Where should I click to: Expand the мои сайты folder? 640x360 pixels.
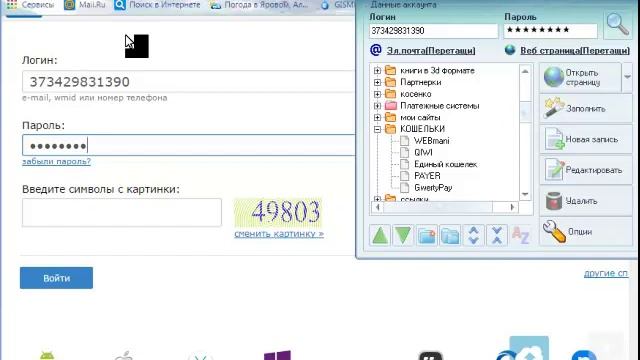point(377,118)
